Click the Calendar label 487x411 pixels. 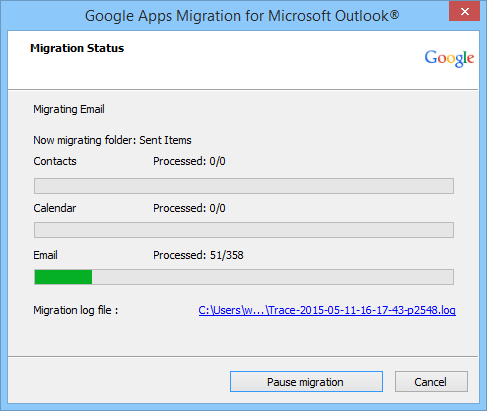(55, 208)
